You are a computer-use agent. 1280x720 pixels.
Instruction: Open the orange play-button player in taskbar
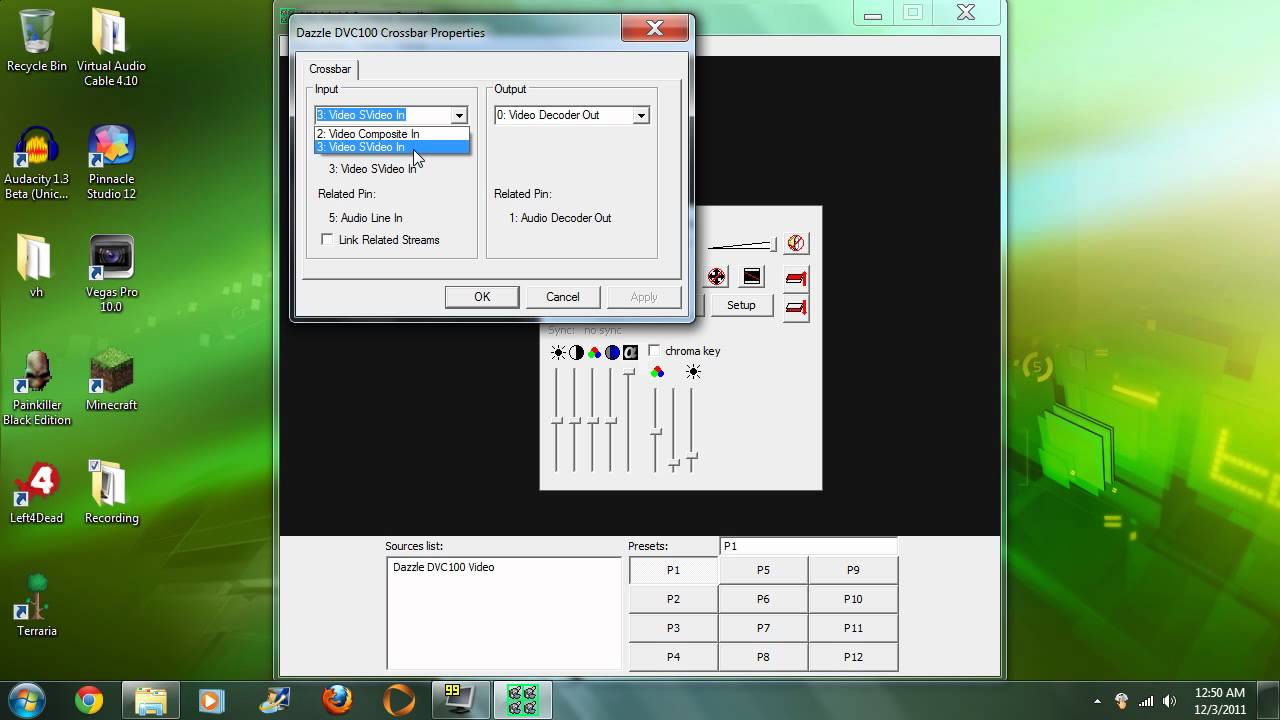coord(399,700)
